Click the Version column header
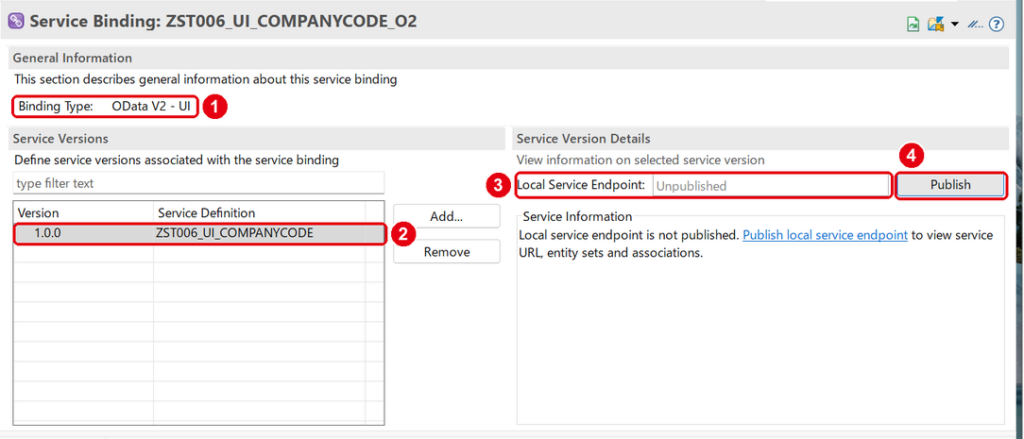1024x439 pixels. click(x=84, y=213)
